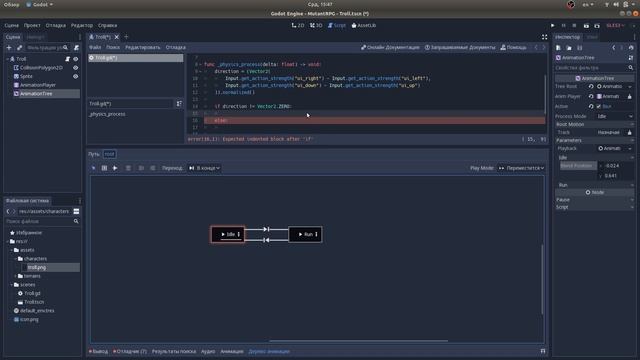Open the Редактор menu
The width and height of the screenshot is (640, 360).
(x=82, y=25)
